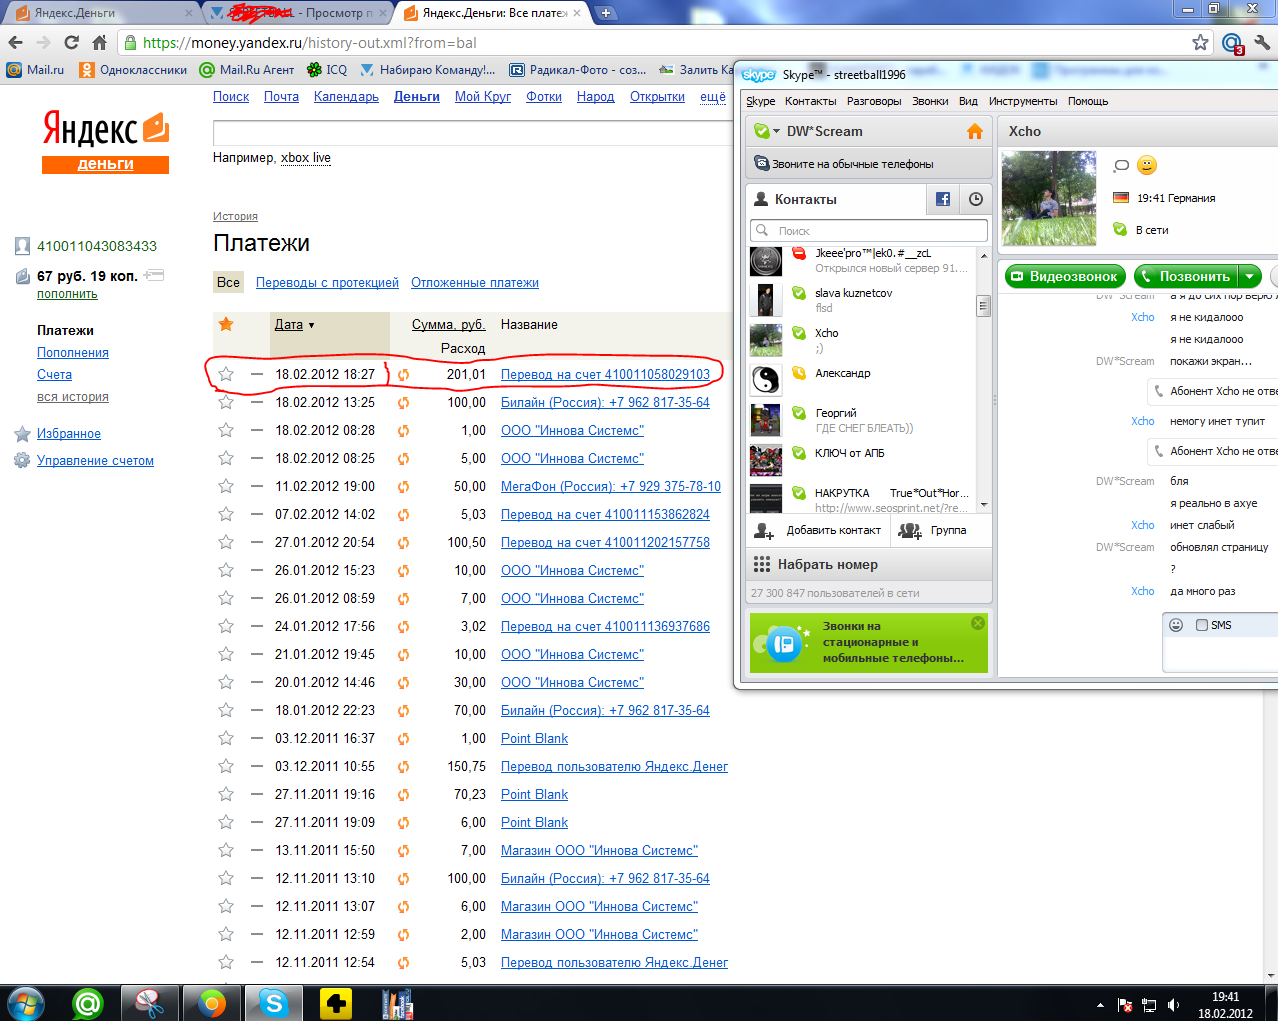
Task: Click the Chrome back arrow
Action: tap(15, 42)
